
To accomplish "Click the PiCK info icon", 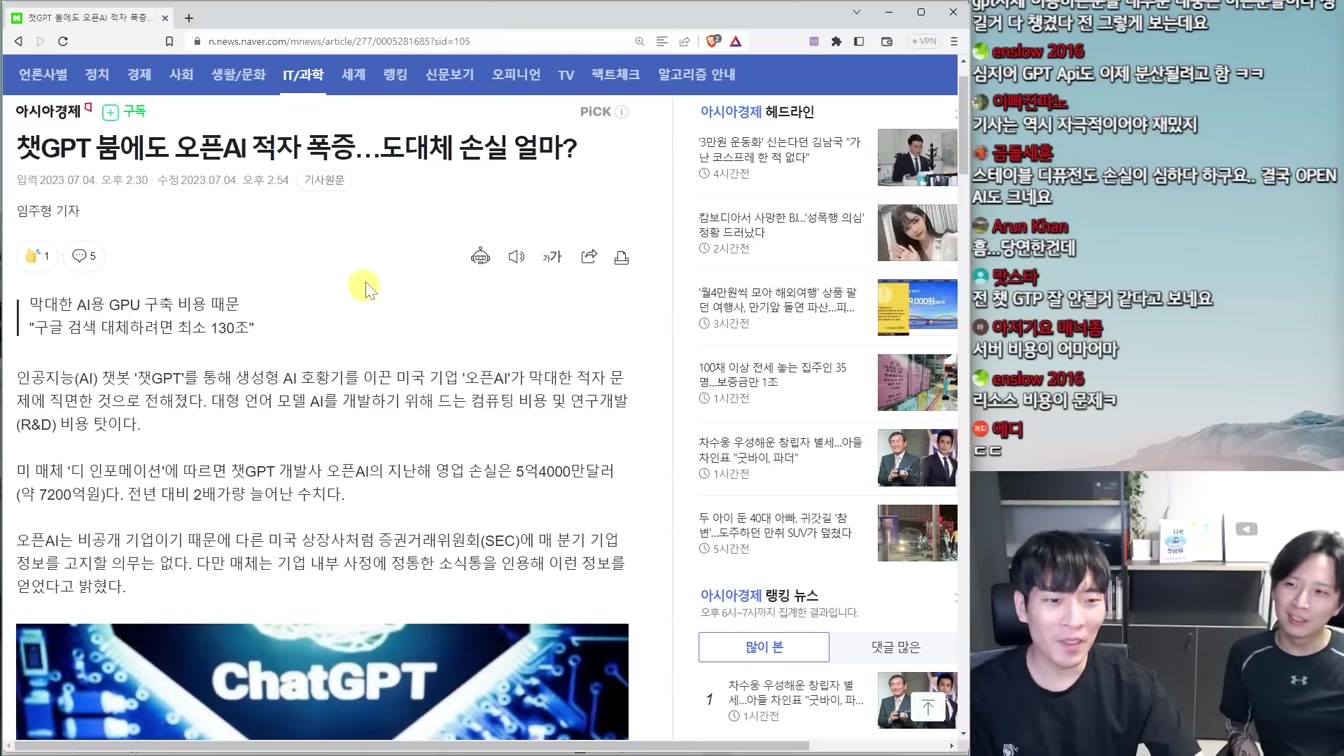I will tap(622, 112).
